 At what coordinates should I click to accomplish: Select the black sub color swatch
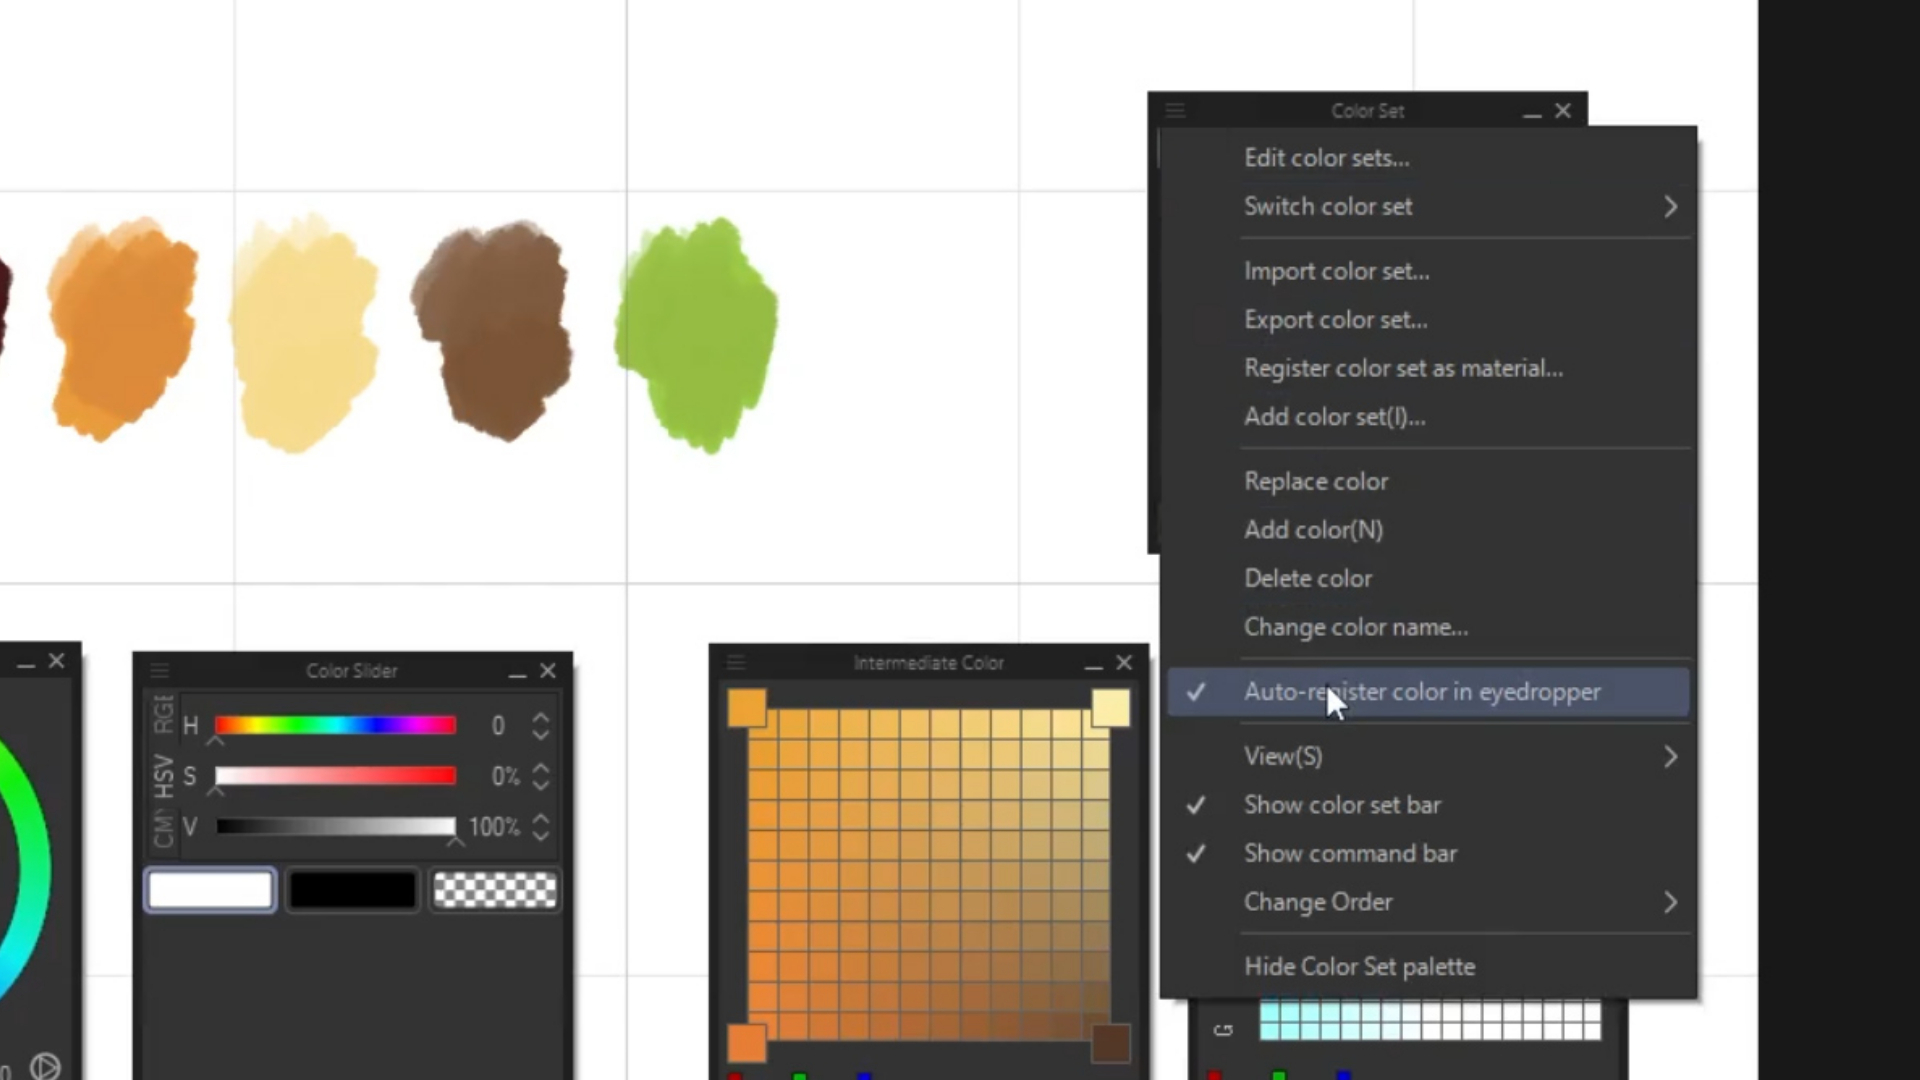click(x=352, y=890)
